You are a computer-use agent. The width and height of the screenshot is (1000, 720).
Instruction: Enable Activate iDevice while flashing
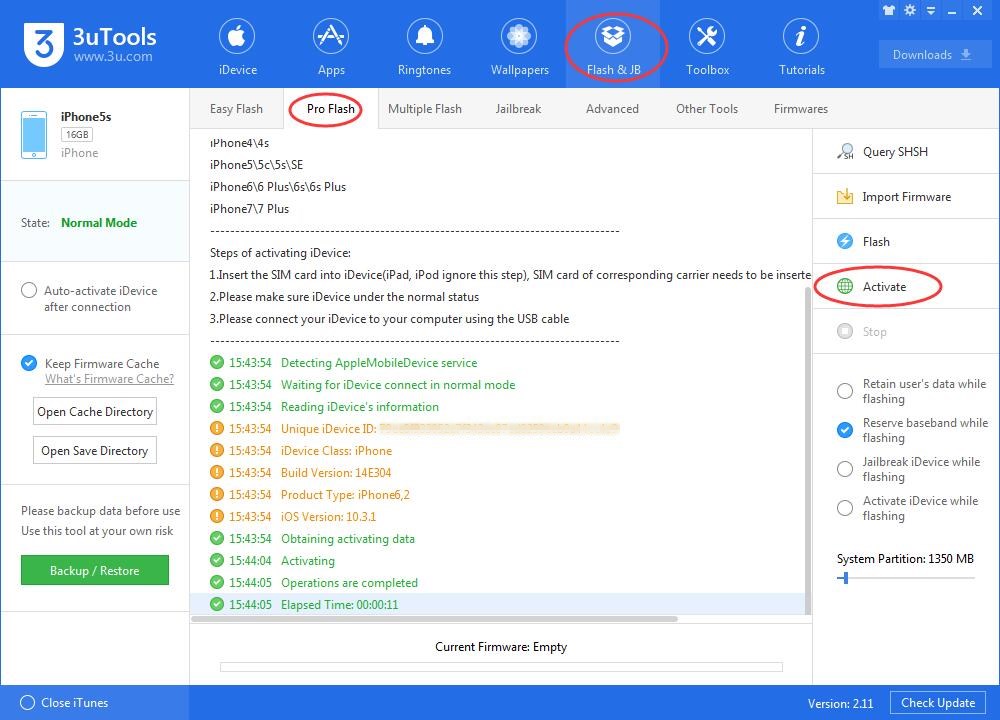(x=845, y=508)
